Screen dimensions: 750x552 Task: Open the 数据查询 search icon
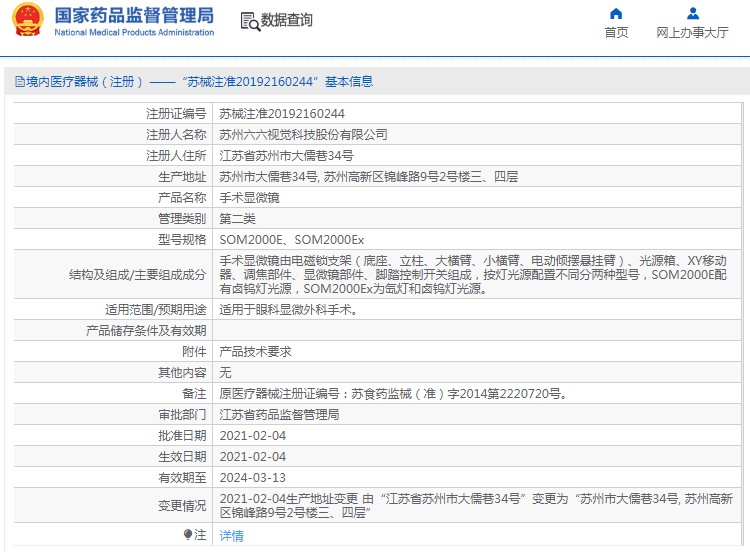tap(250, 22)
